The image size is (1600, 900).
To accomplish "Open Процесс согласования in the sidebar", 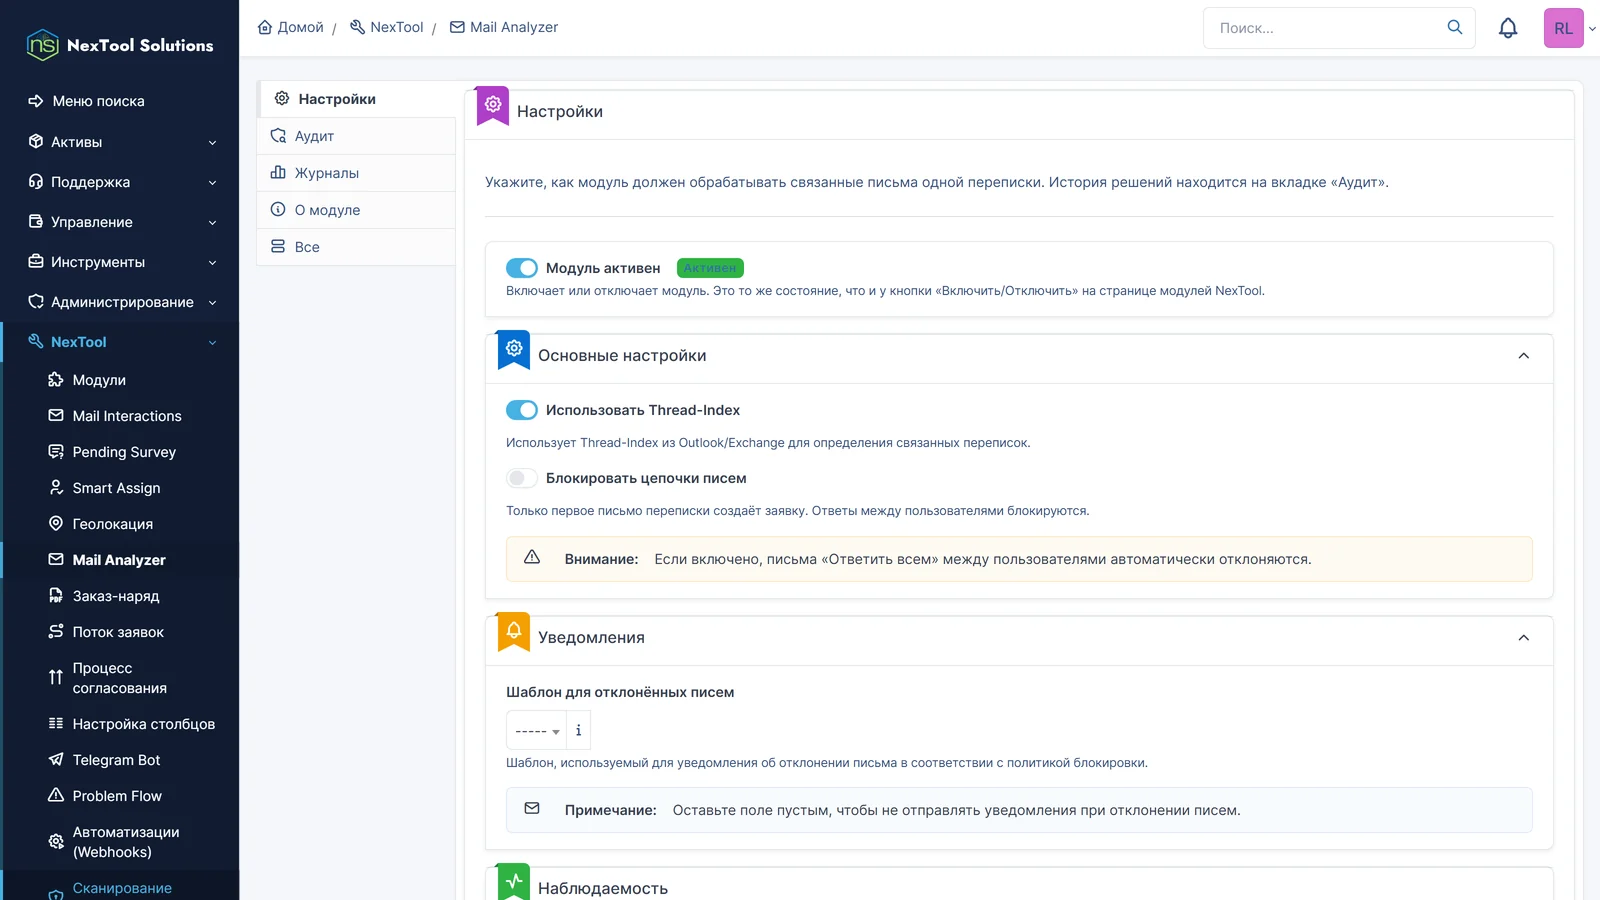I will coord(120,678).
